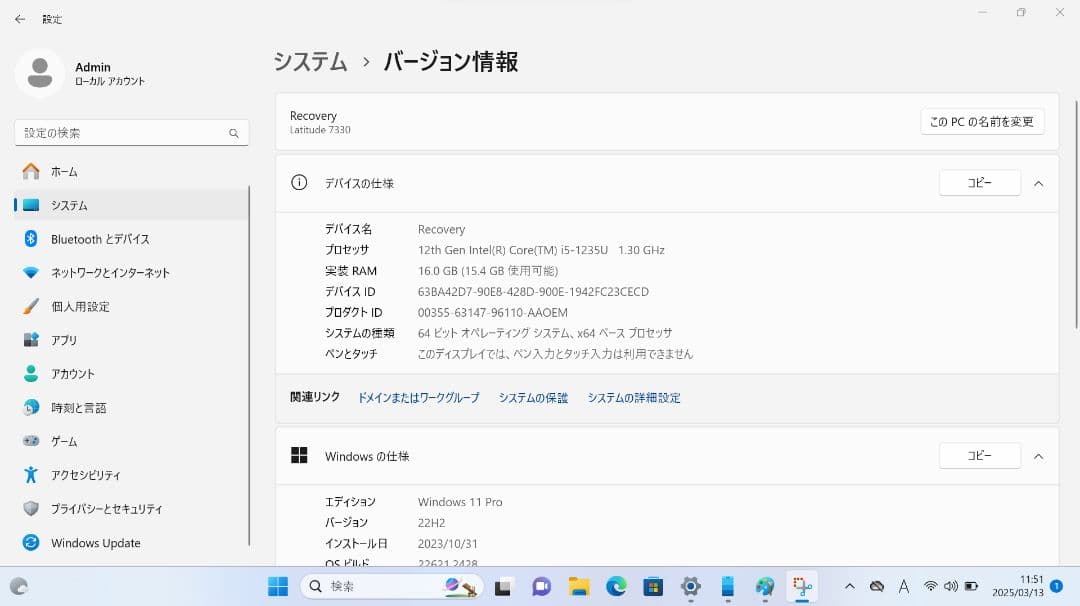1080x606 pixels.
Task: Open Windows Update in the sidebar
Action: click(x=95, y=542)
